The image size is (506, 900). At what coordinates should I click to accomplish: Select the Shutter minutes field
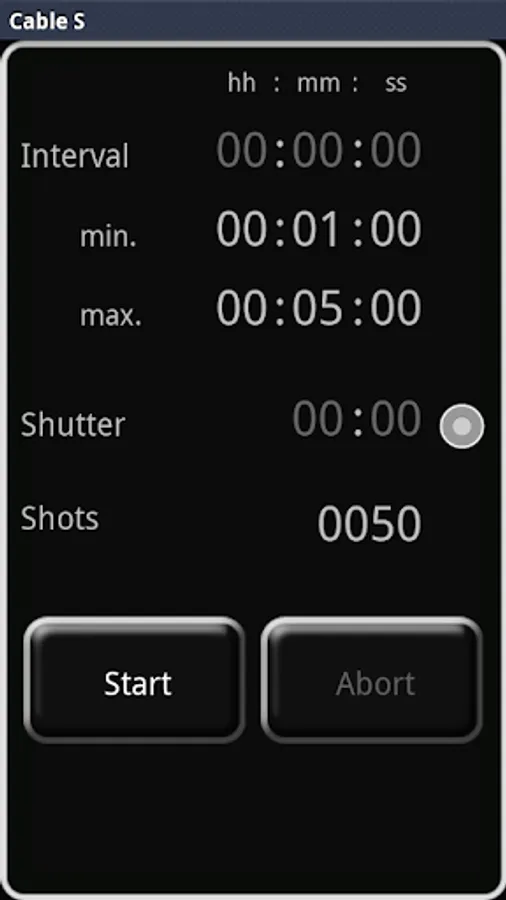coord(318,418)
